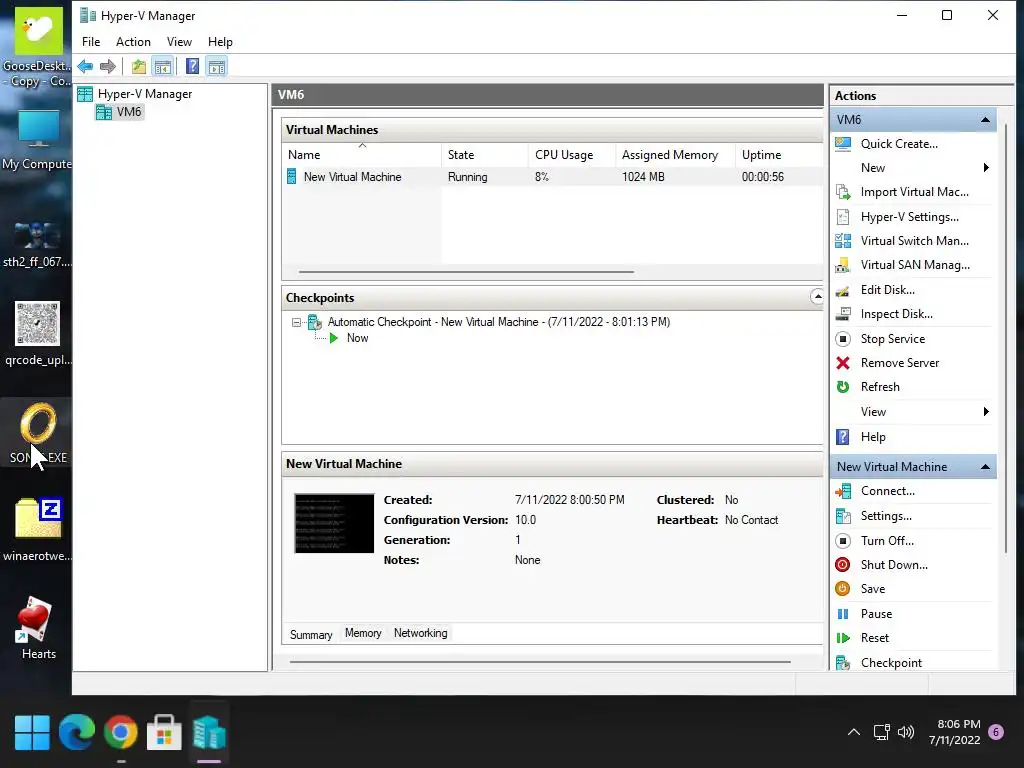The width and height of the screenshot is (1024, 768).
Task: Click the Edit Disk icon
Action: pos(843,290)
